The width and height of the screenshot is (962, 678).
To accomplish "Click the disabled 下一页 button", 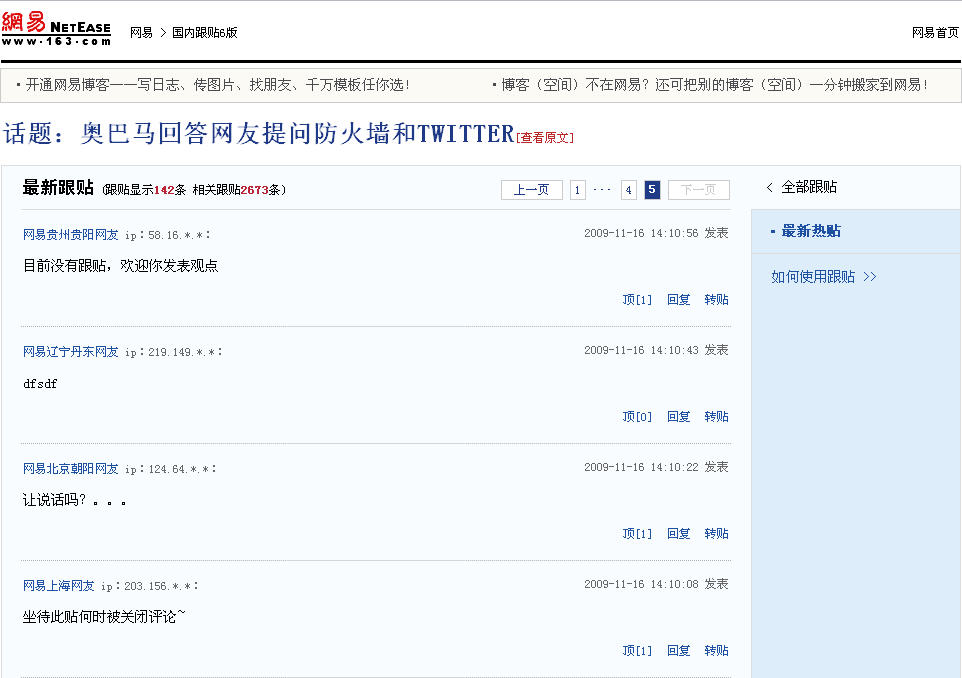I will 698,190.
